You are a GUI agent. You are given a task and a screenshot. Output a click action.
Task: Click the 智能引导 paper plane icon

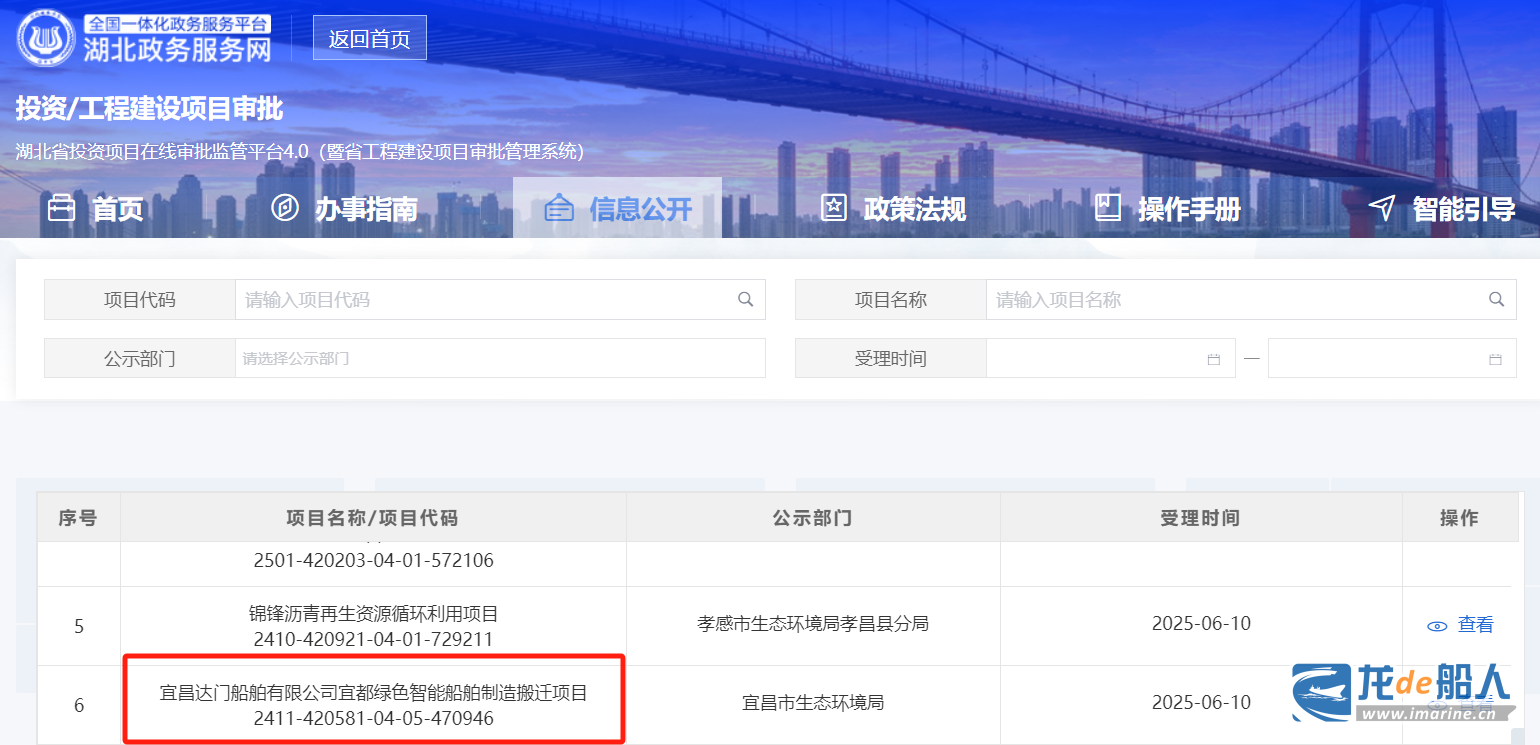pos(1382,208)
